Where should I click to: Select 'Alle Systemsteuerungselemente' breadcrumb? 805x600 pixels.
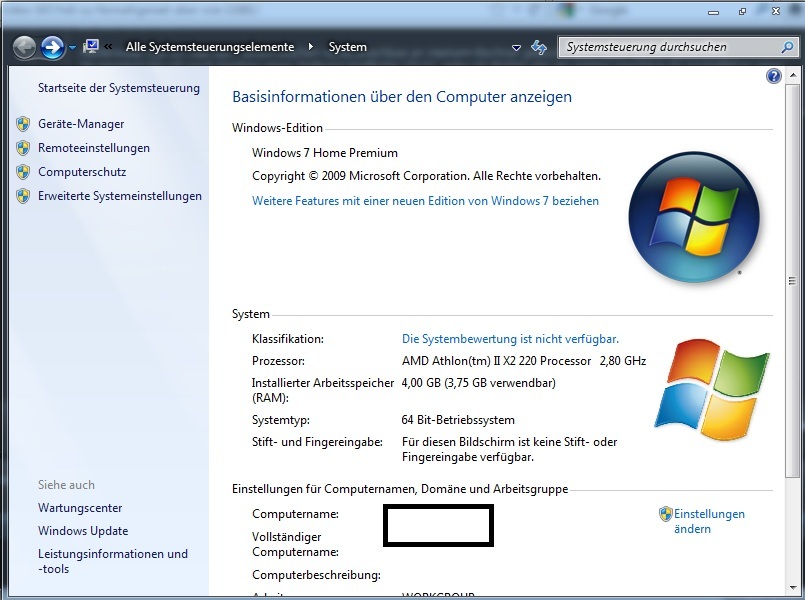point(209,47)
